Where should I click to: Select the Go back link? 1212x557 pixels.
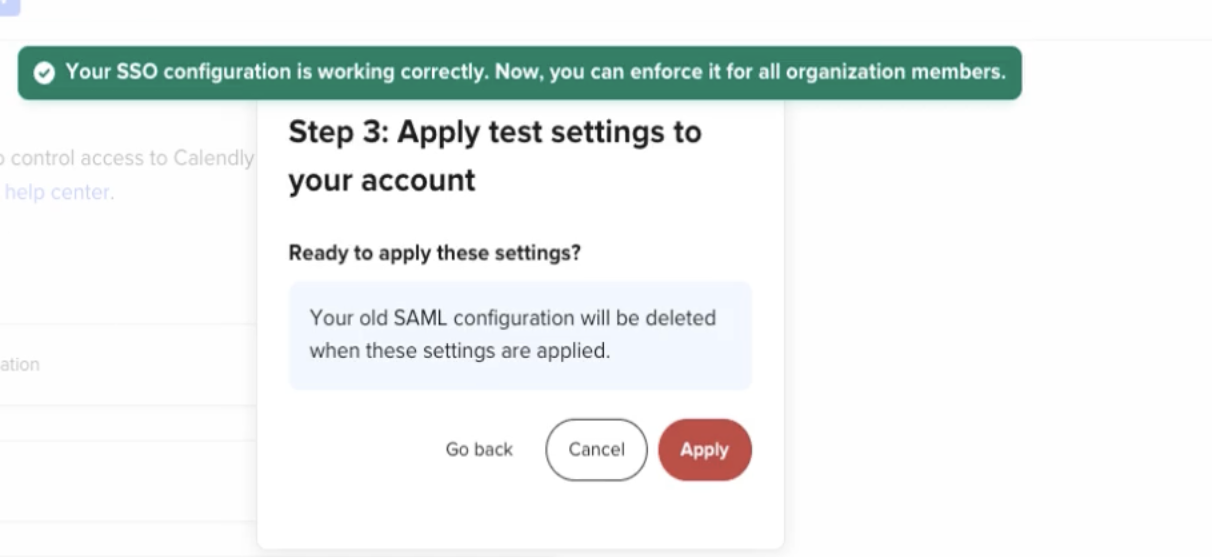479,450
